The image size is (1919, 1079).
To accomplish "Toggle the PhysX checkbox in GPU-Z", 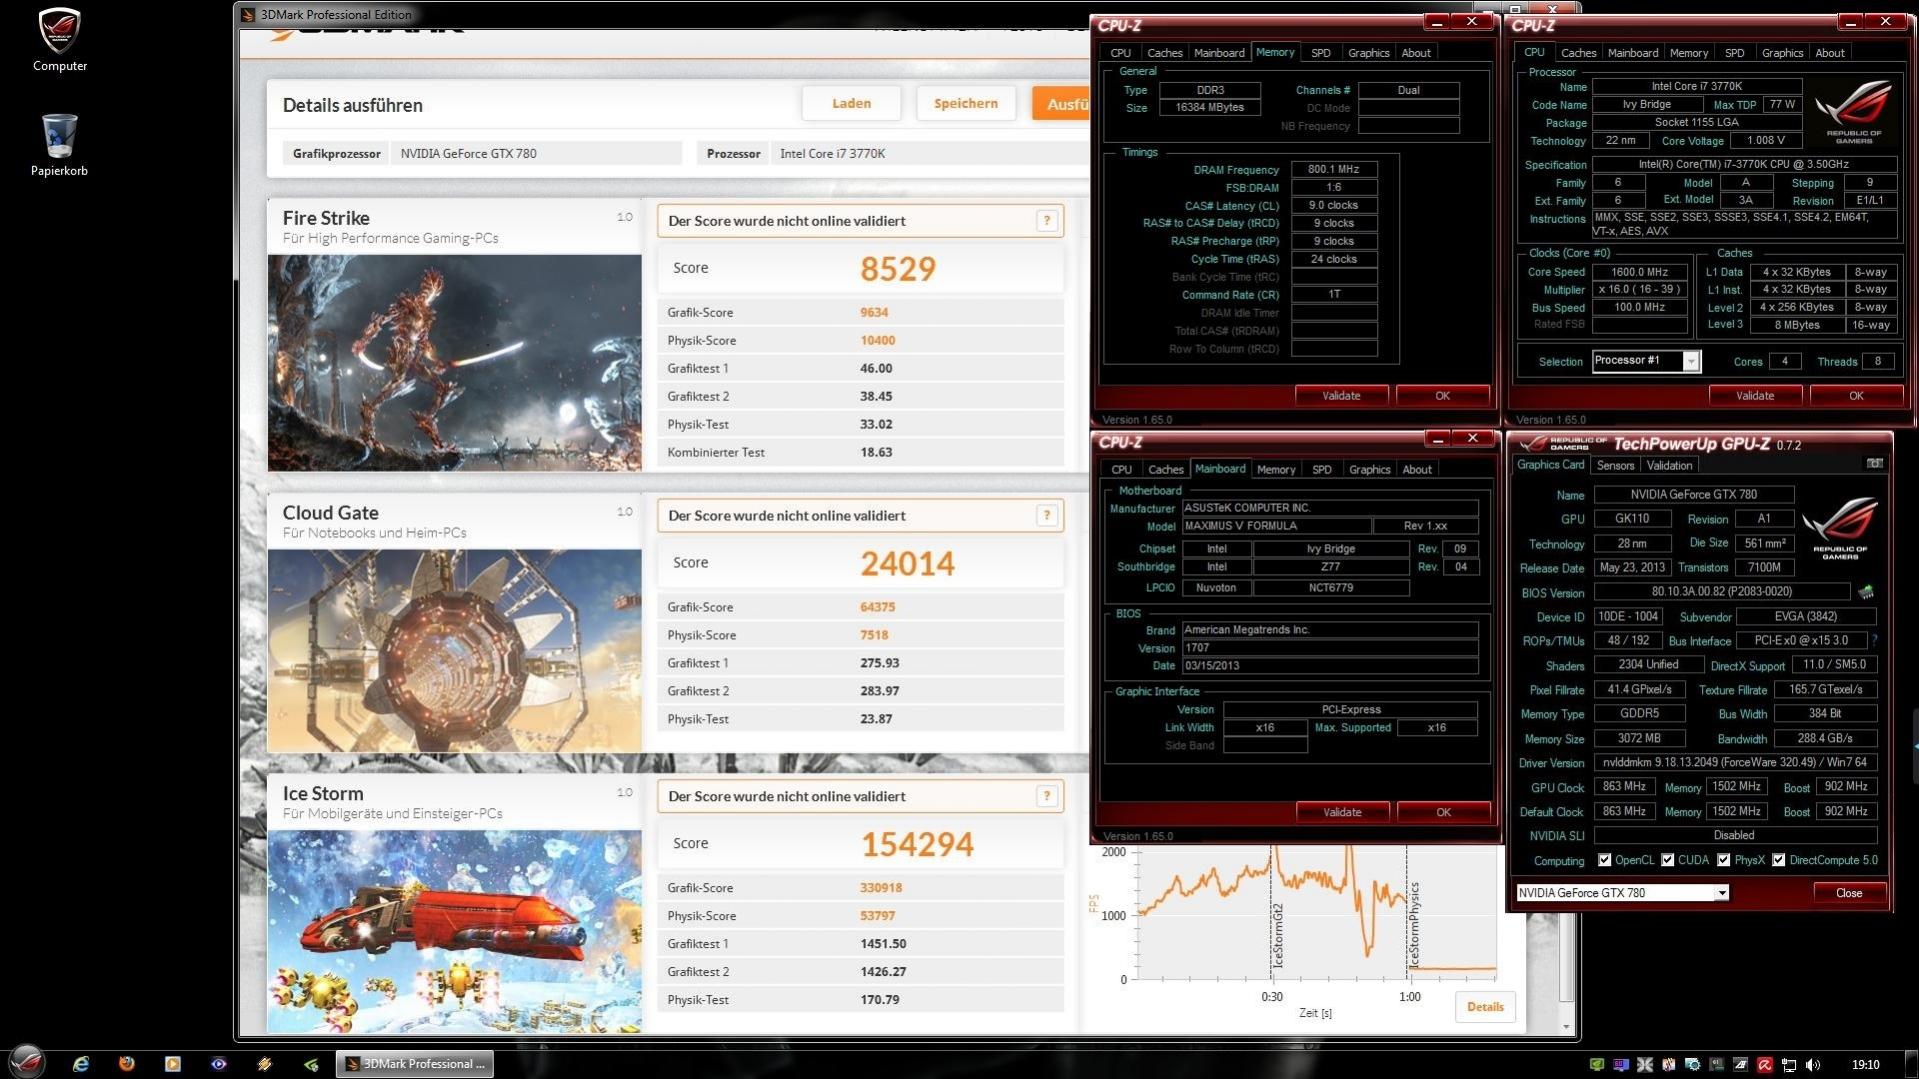I will coord(1723,860).
